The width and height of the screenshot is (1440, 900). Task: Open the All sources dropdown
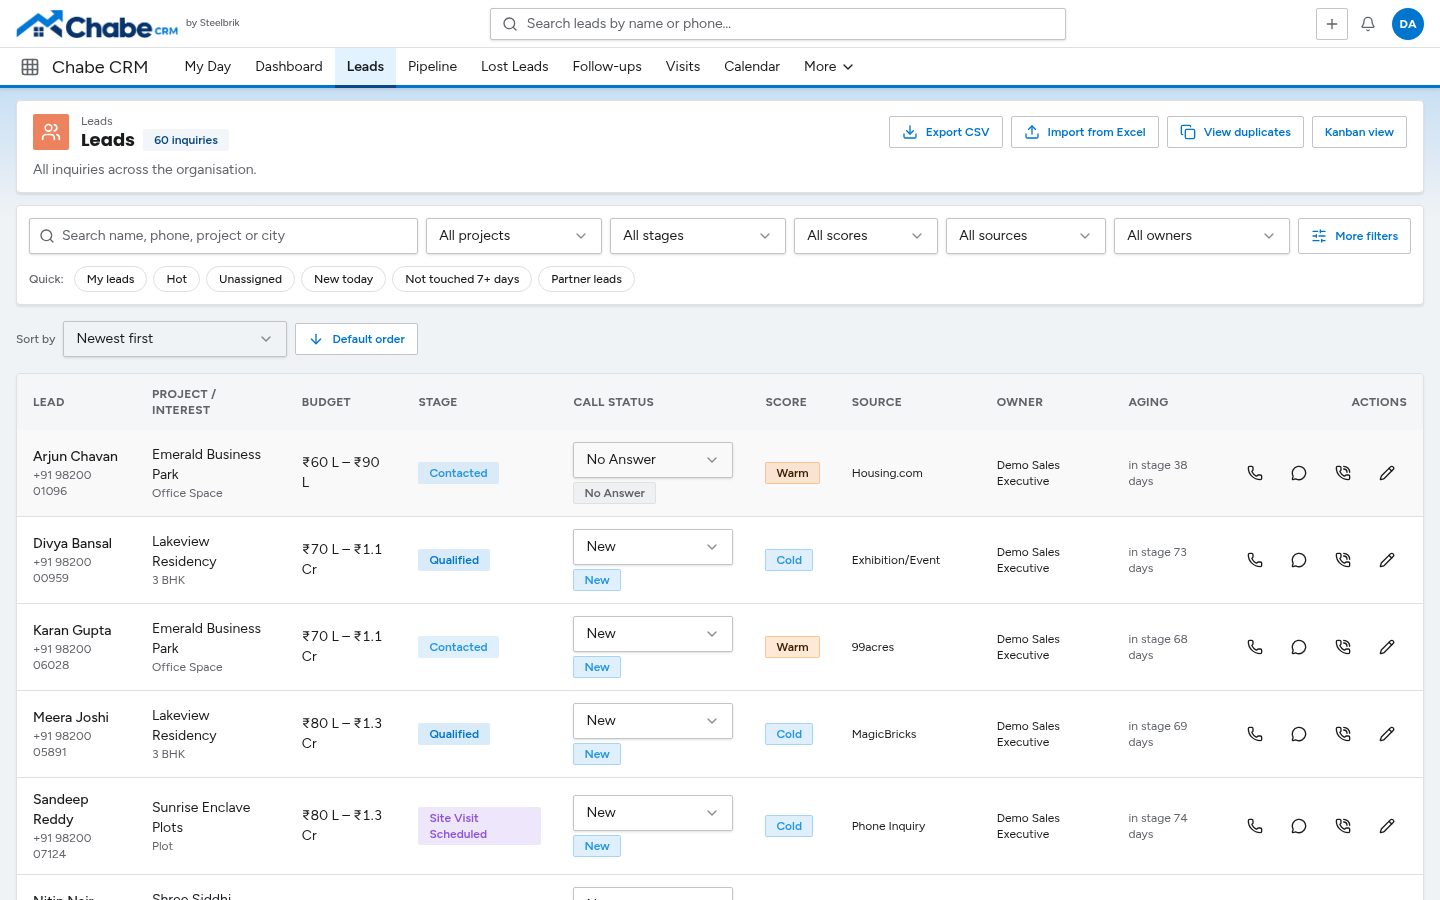(1026, 236)
